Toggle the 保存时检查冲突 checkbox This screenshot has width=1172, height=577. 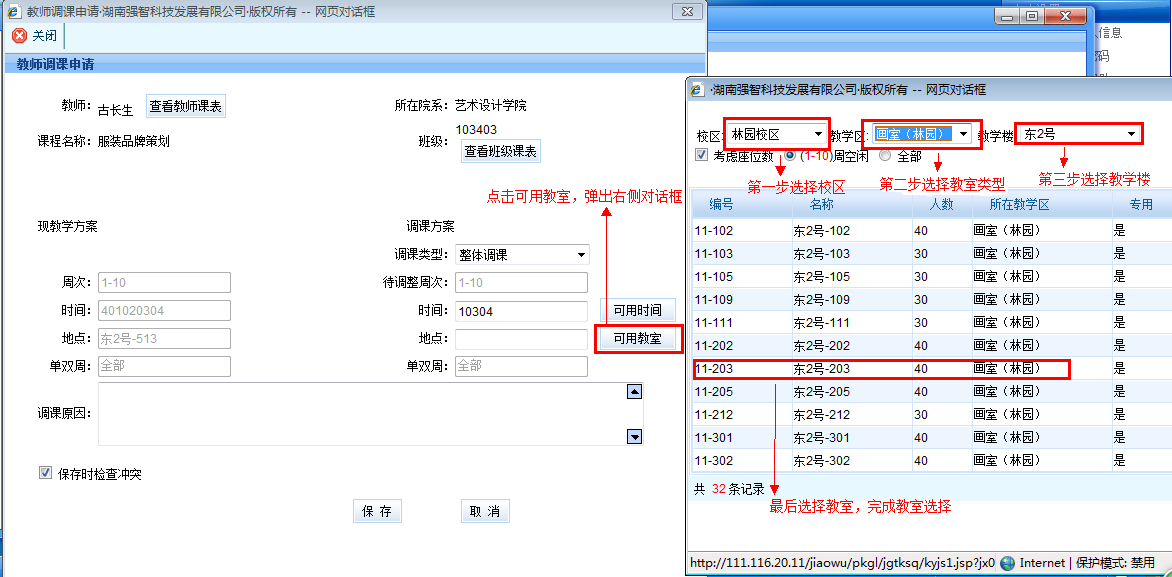coord(45,473)
